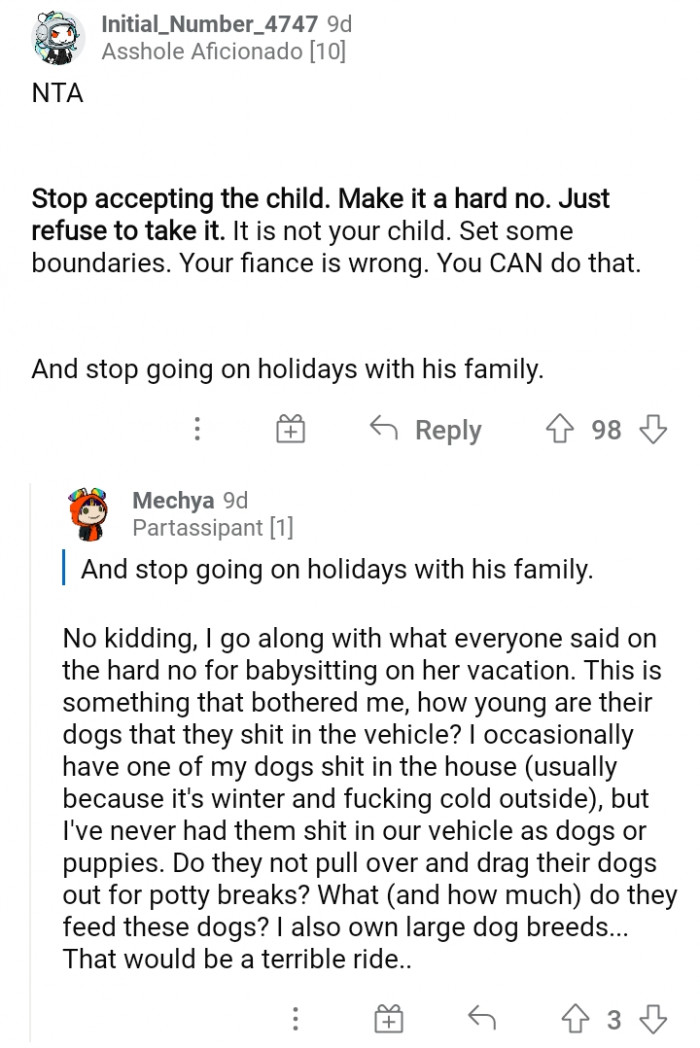Click the 98 vote score

(x=606, y=430)
